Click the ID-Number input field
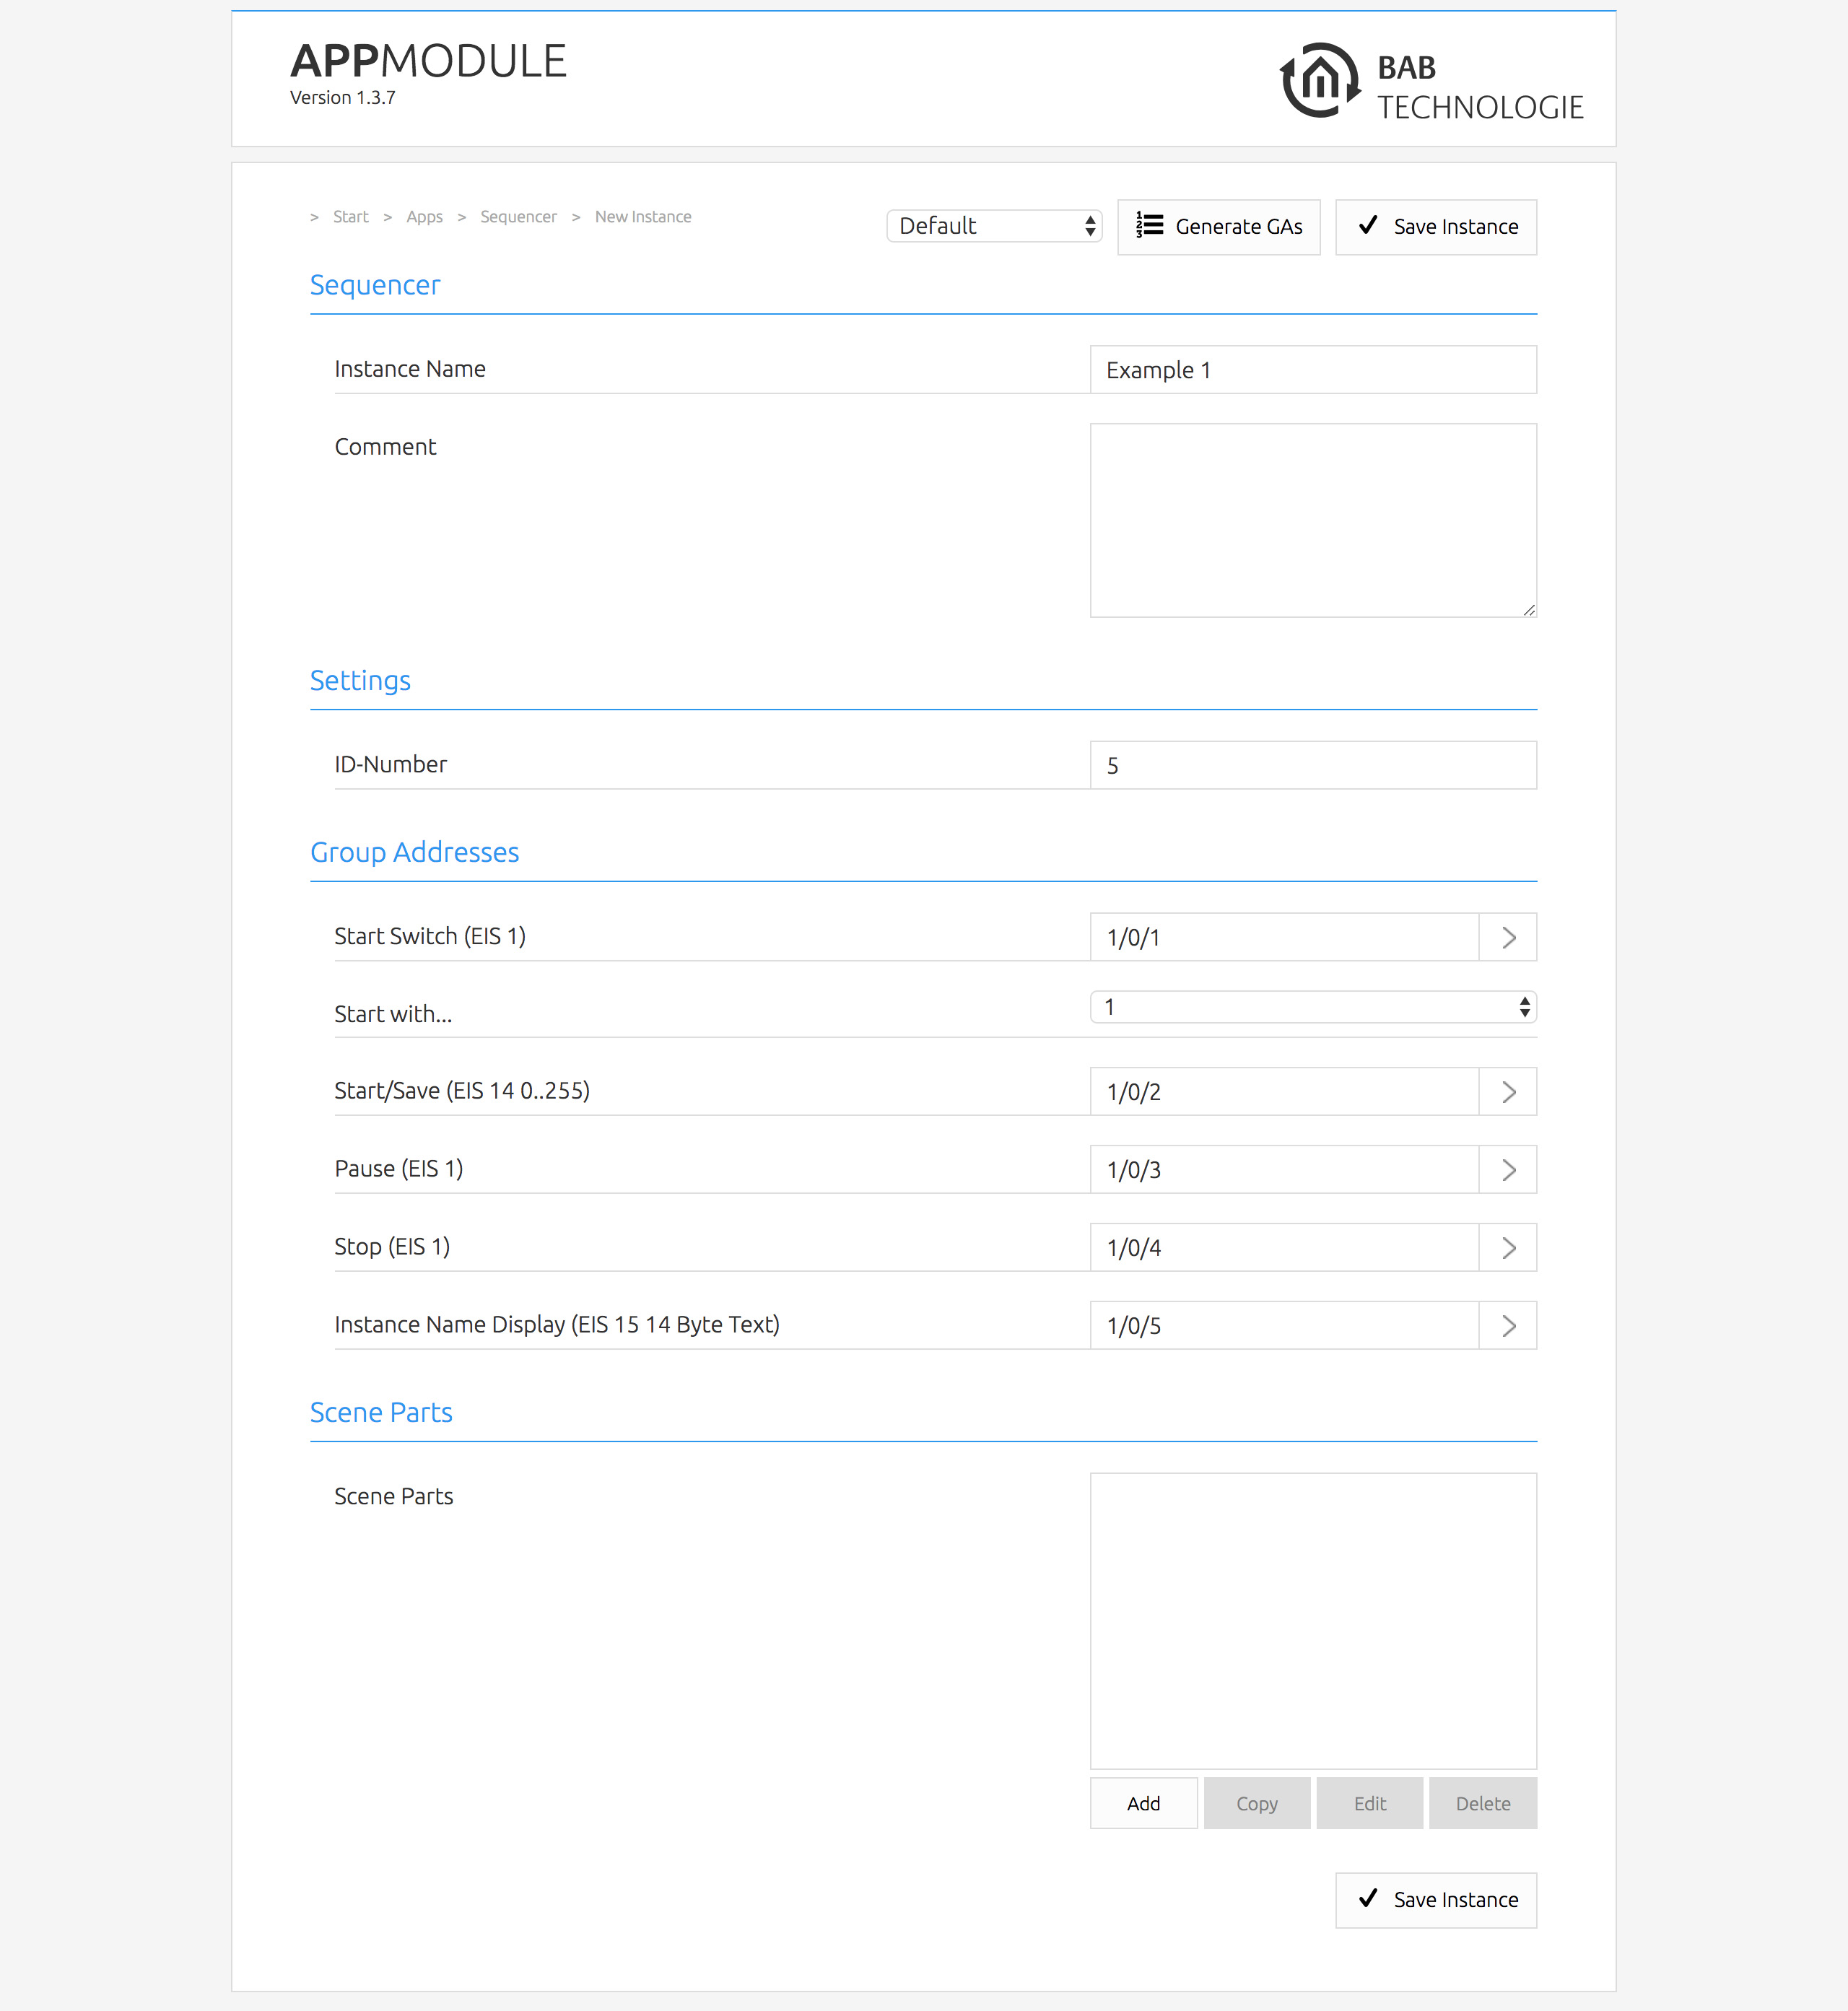The width and height of the screenshot is (1848, 2011). 1312,765
